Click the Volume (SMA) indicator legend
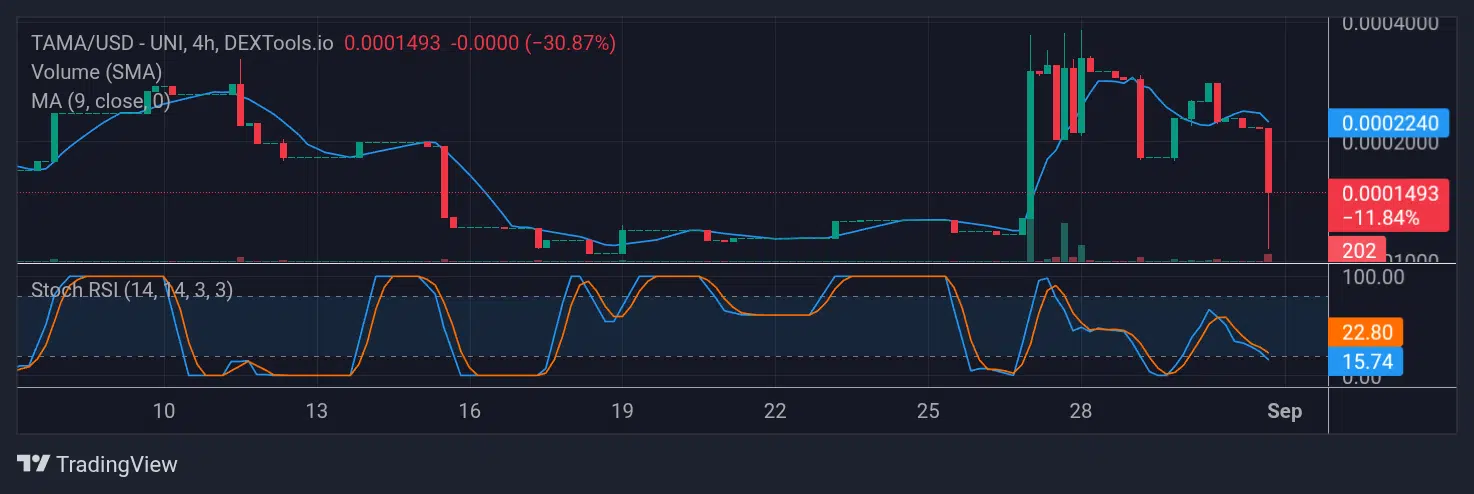This screenshot has height=494, width=1474. pyautogui.click(x=97, y=72)
